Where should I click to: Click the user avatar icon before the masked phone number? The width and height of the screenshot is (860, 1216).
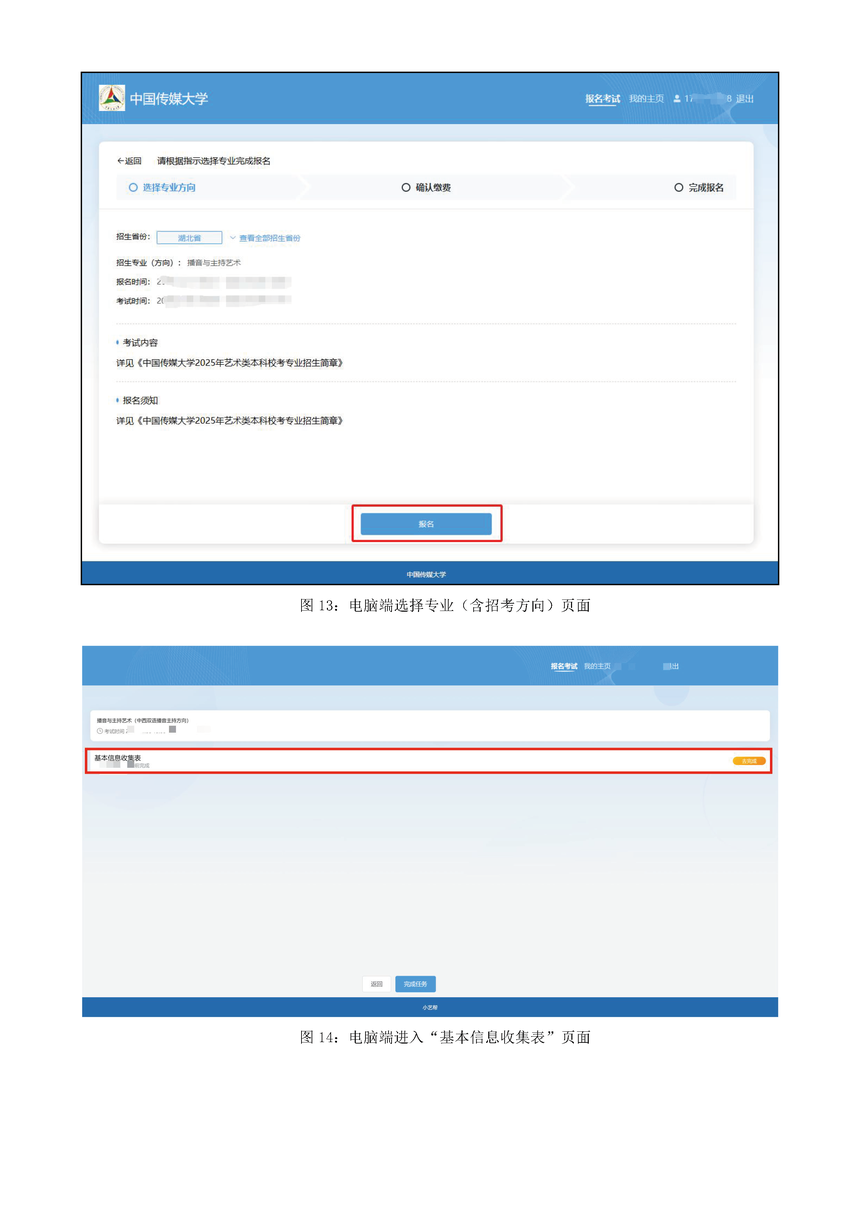[x=677, y=99]
